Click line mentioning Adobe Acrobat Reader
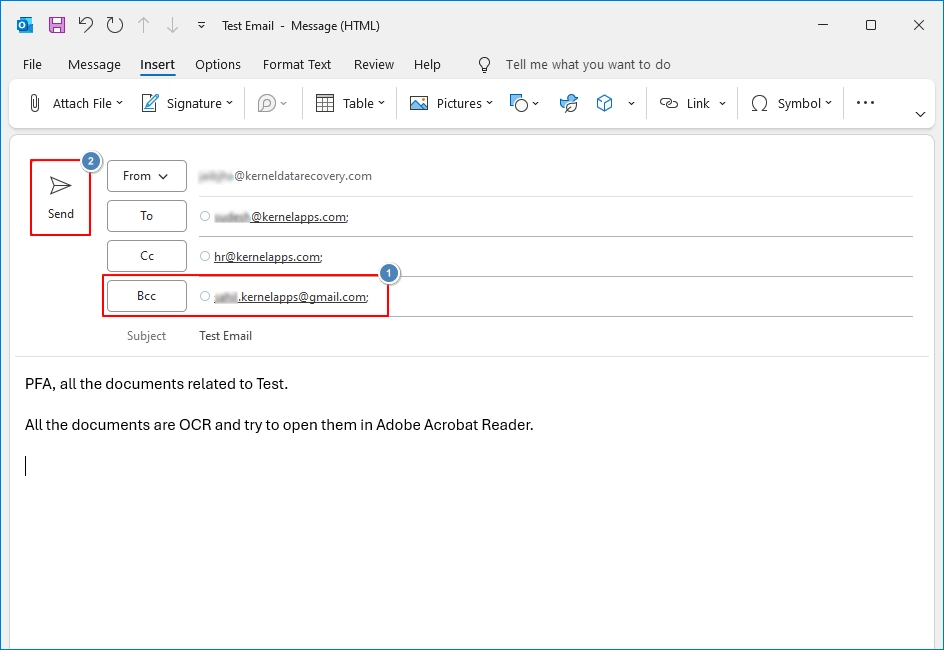Viewport: 944px width, 650px height. [279, 425]
